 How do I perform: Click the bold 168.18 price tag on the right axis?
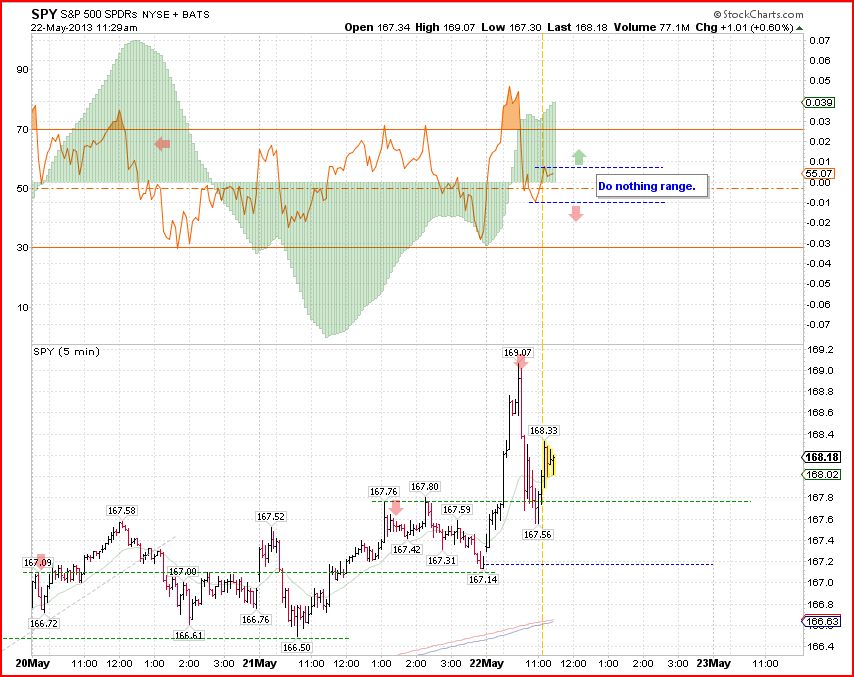pos(822,457)
